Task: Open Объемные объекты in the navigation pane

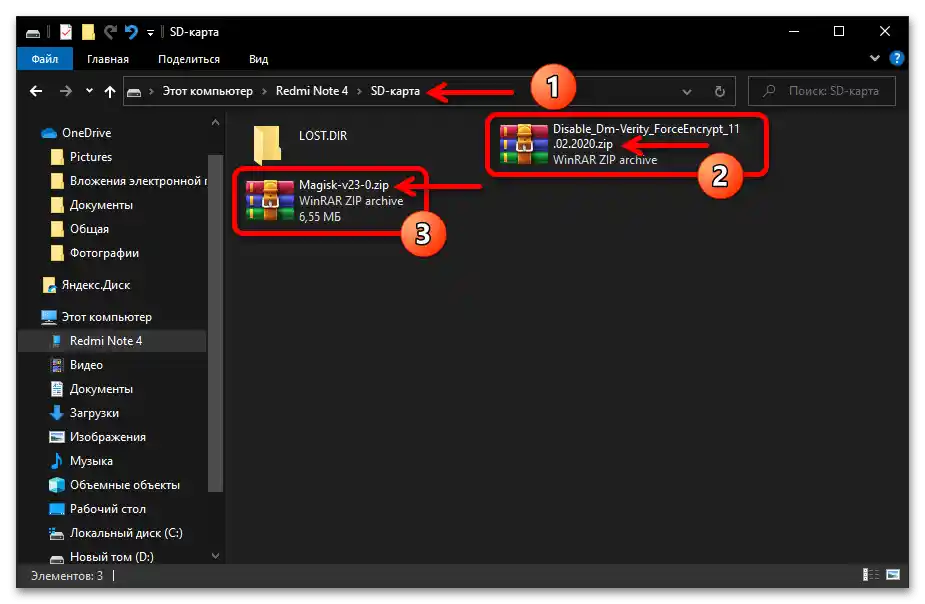Action: (124, 485)
